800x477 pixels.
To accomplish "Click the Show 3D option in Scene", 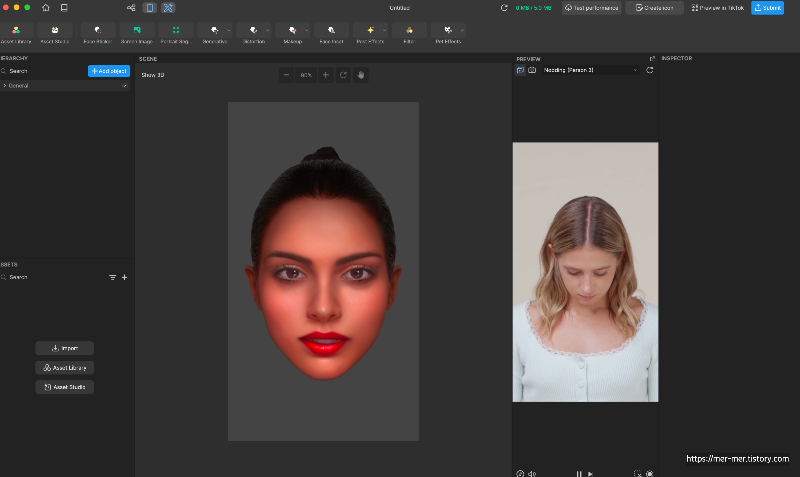I will tap(153, 75).
